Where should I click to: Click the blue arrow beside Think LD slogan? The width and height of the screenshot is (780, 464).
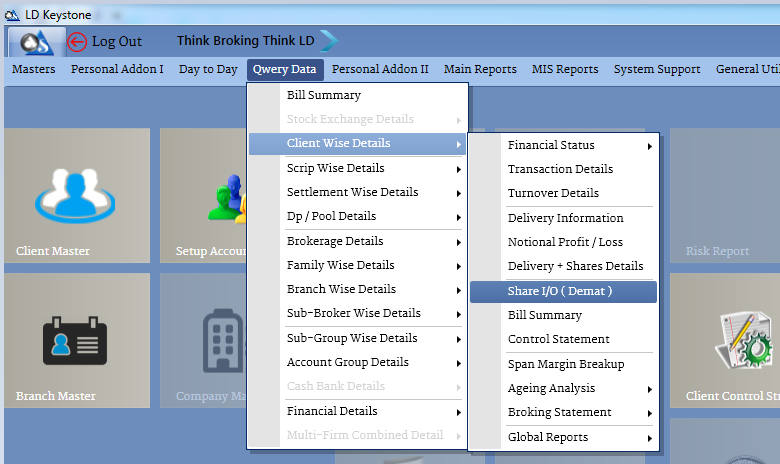(329, 41)
